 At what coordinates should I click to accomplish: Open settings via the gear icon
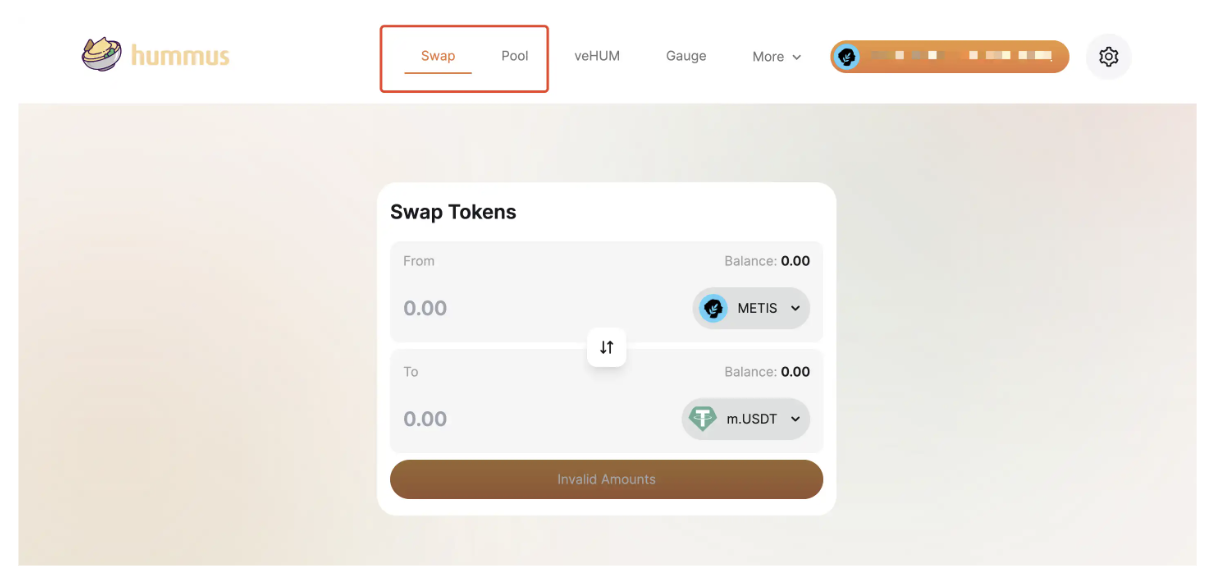click(1108, 57)
